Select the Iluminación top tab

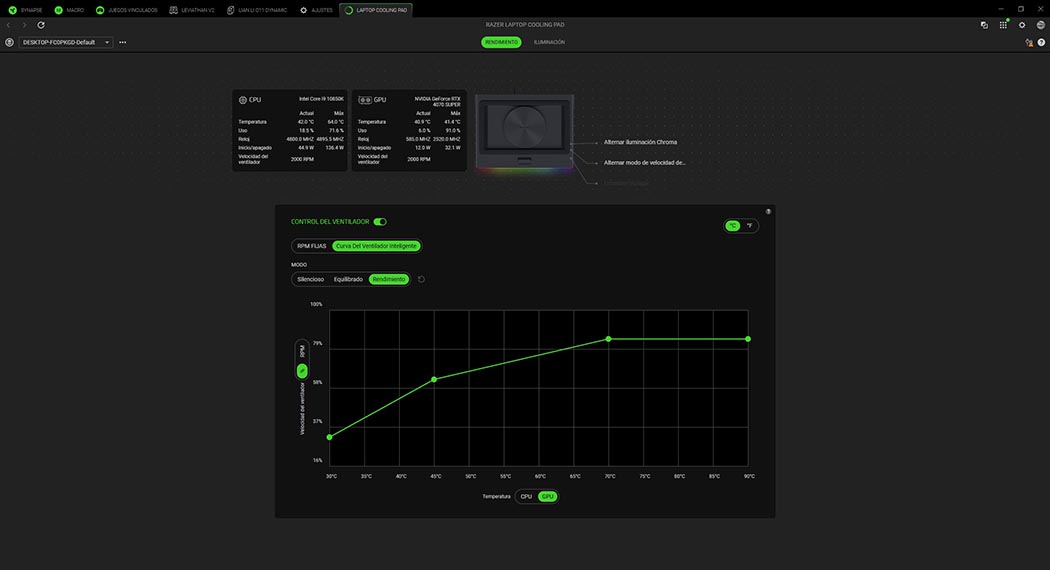click(549, 42)
